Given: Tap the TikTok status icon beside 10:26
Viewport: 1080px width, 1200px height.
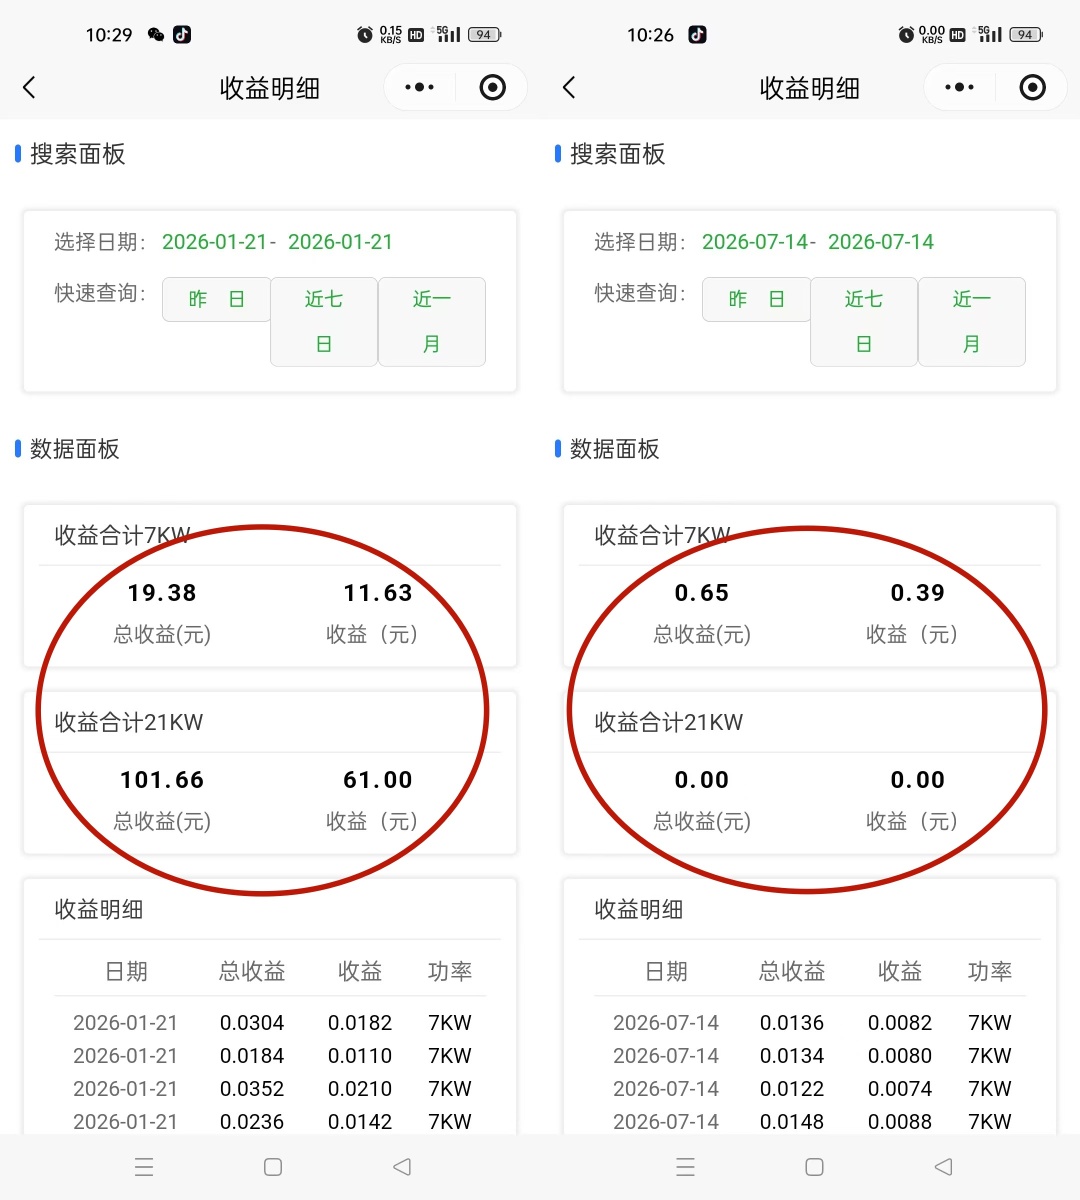Looking at the screenshot, I should click(698, 35).
